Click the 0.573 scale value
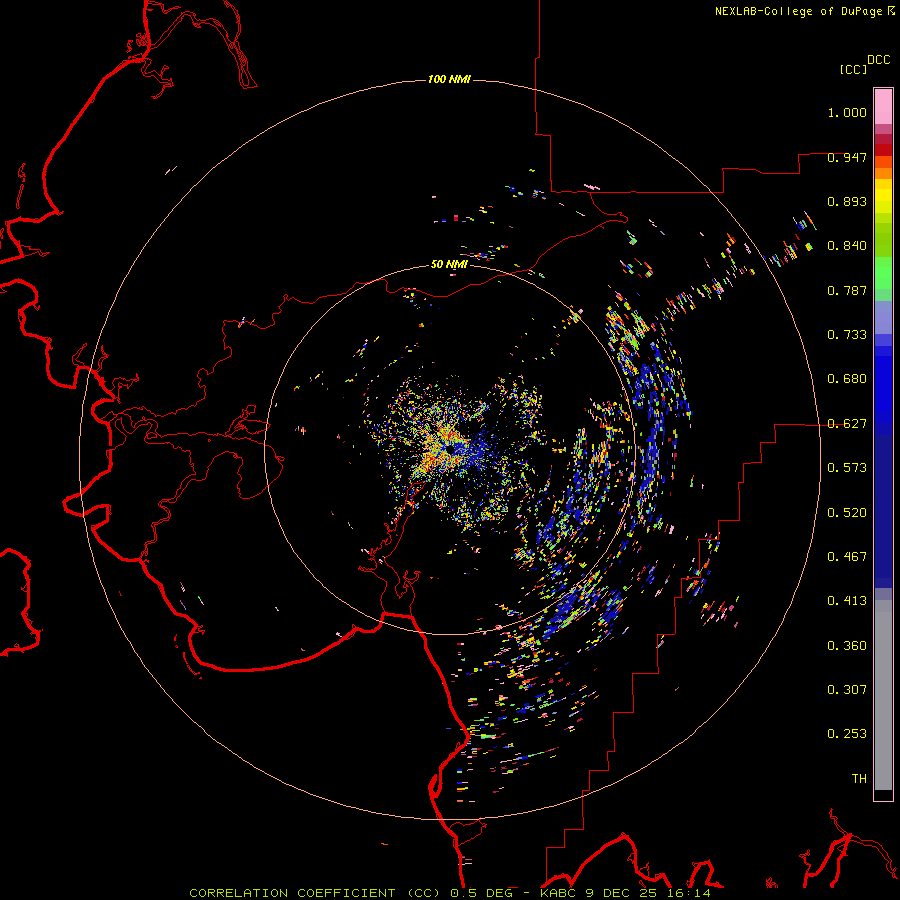Viewport: 900px width, 900px height. pos(847,468)
